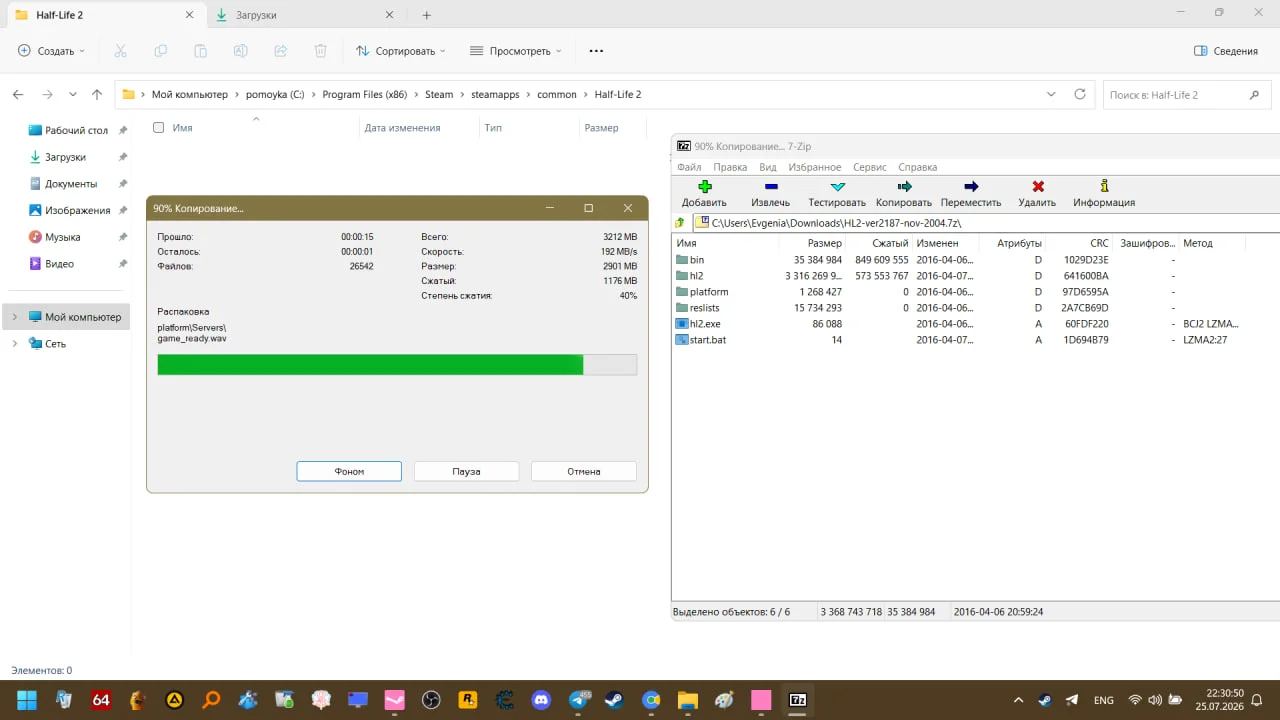The image size is (1280, 720).
Task: Show hidden system tray icons chevron
Action: coord(1018,700)
